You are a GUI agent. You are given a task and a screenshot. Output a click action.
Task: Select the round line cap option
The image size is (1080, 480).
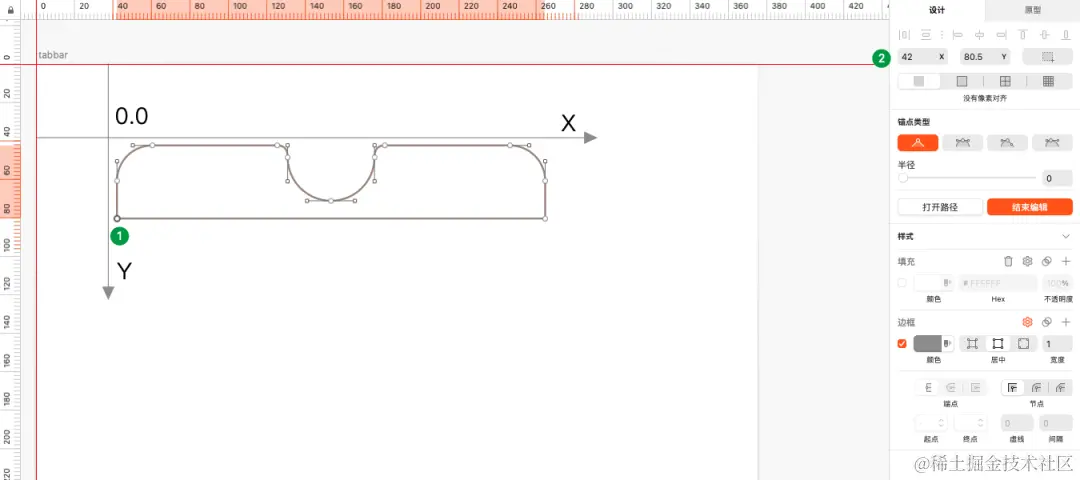coord(951,387)
